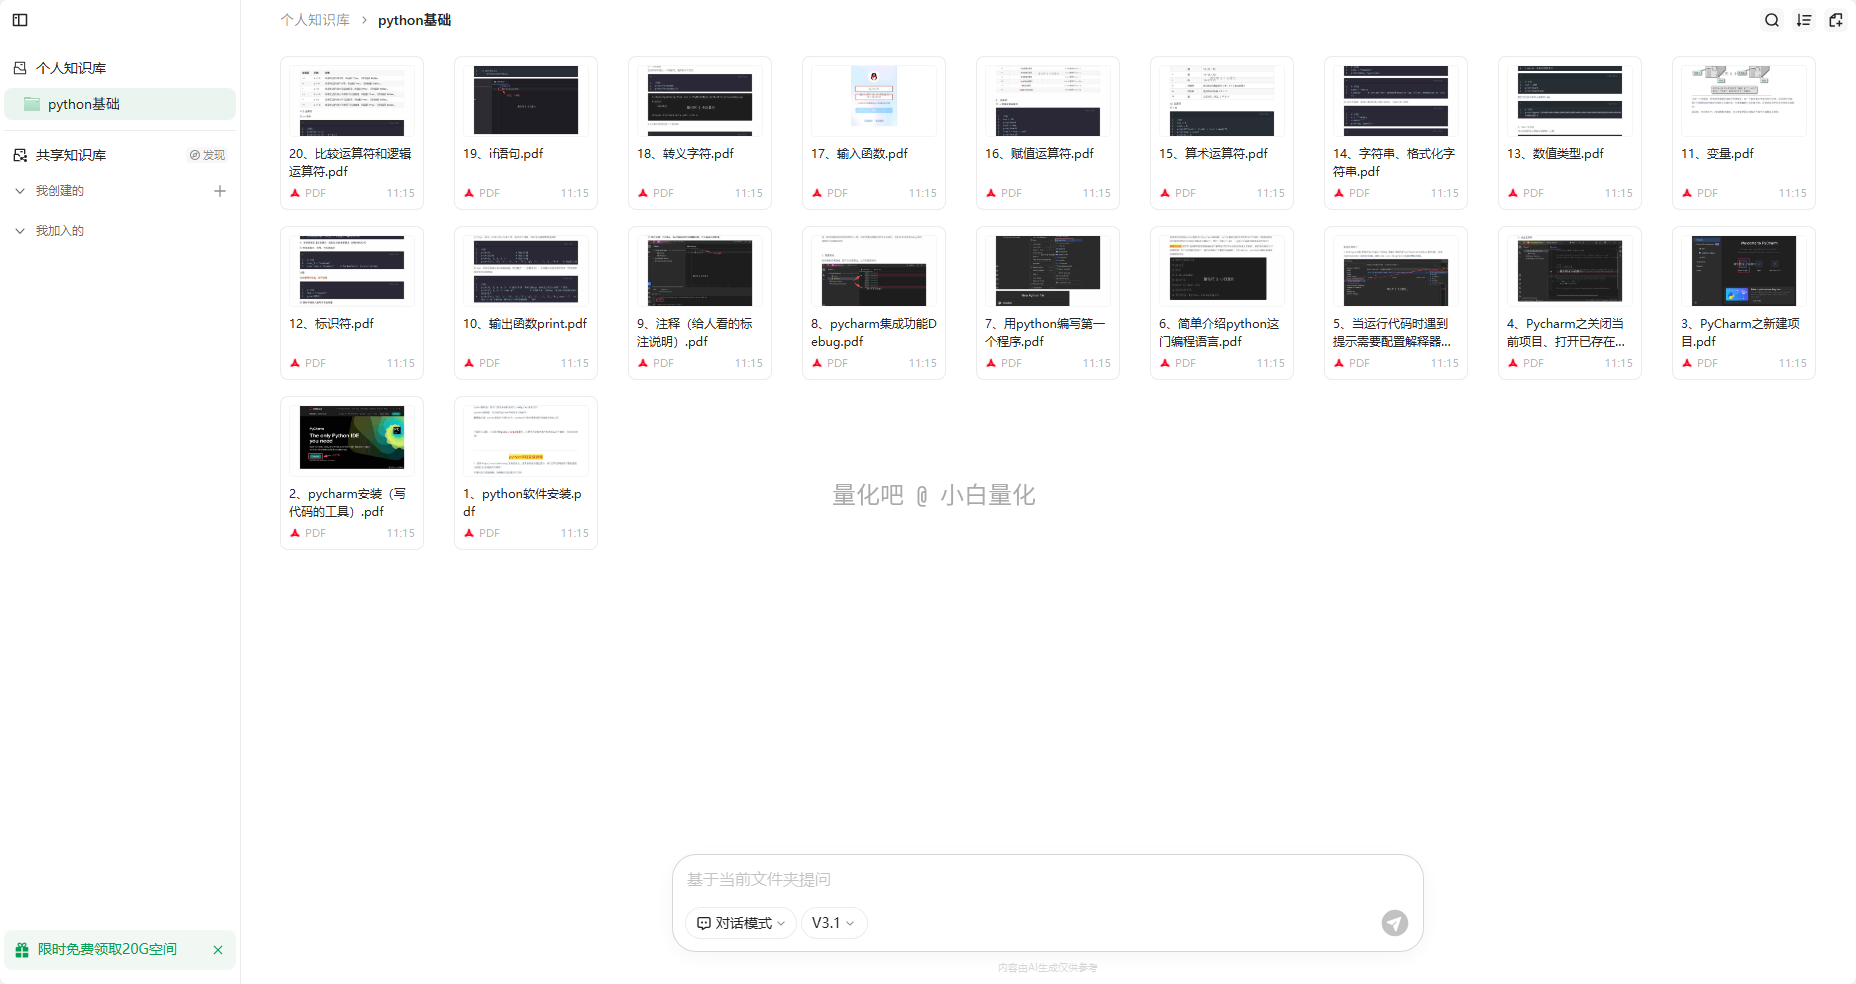Click the add new file icon
1856x984 pixels.
(1836, 20)
